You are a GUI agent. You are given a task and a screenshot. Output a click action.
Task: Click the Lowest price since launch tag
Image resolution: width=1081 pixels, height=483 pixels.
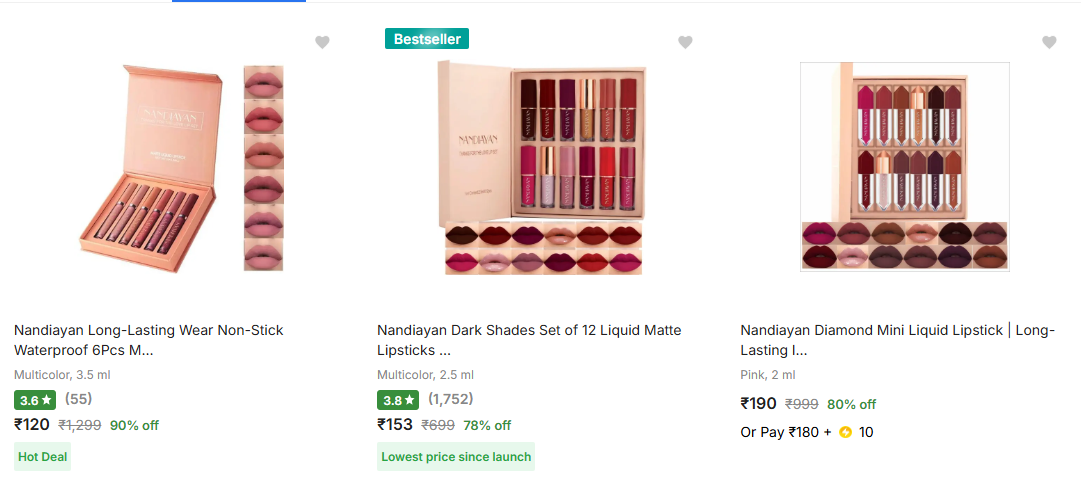(x=456, y=457)
